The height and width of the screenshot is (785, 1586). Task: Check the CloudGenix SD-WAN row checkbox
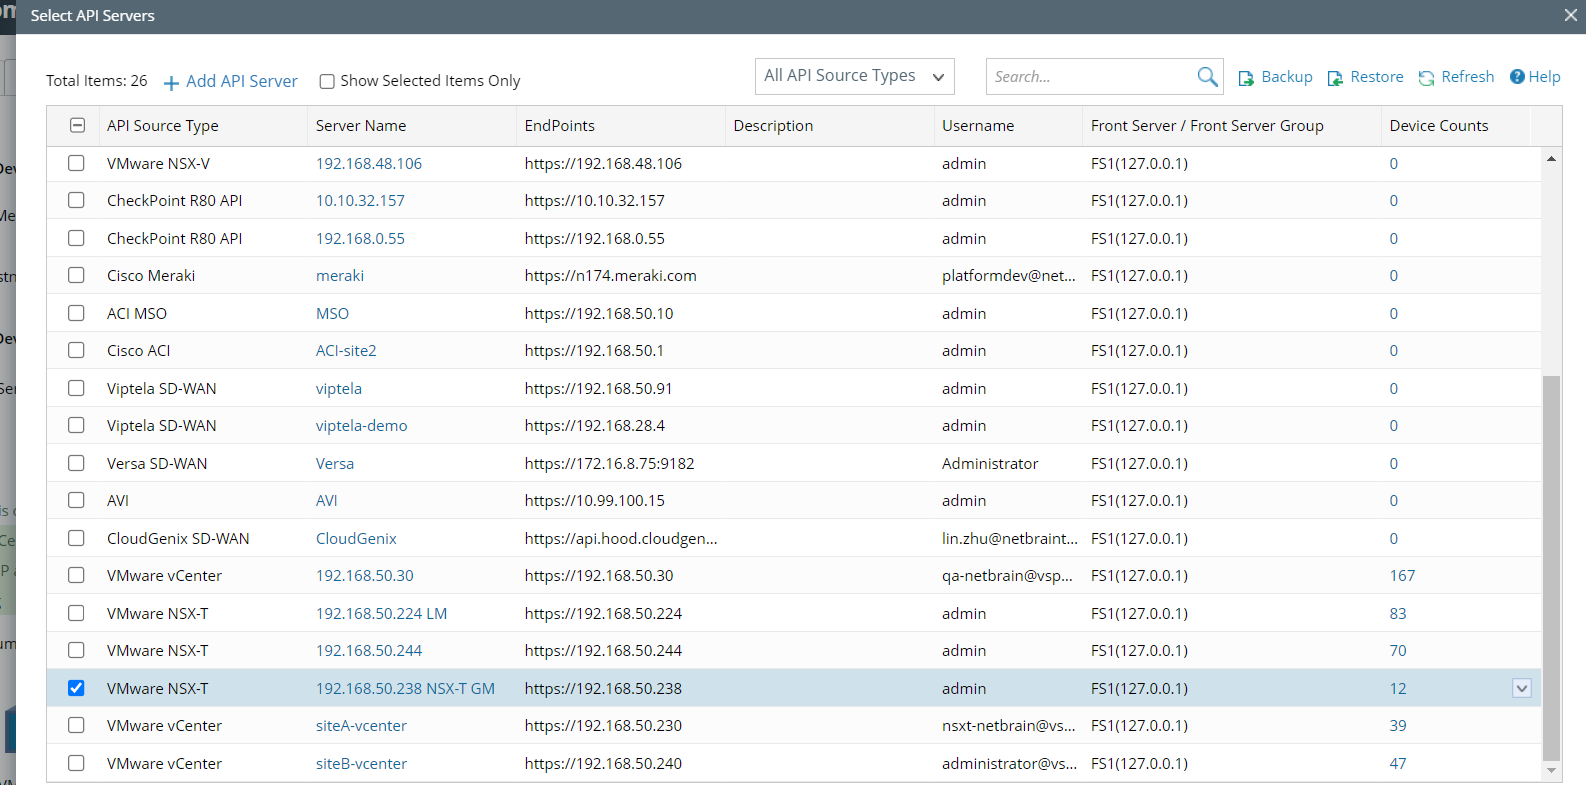pyautogui.click(x=76, y=538)
